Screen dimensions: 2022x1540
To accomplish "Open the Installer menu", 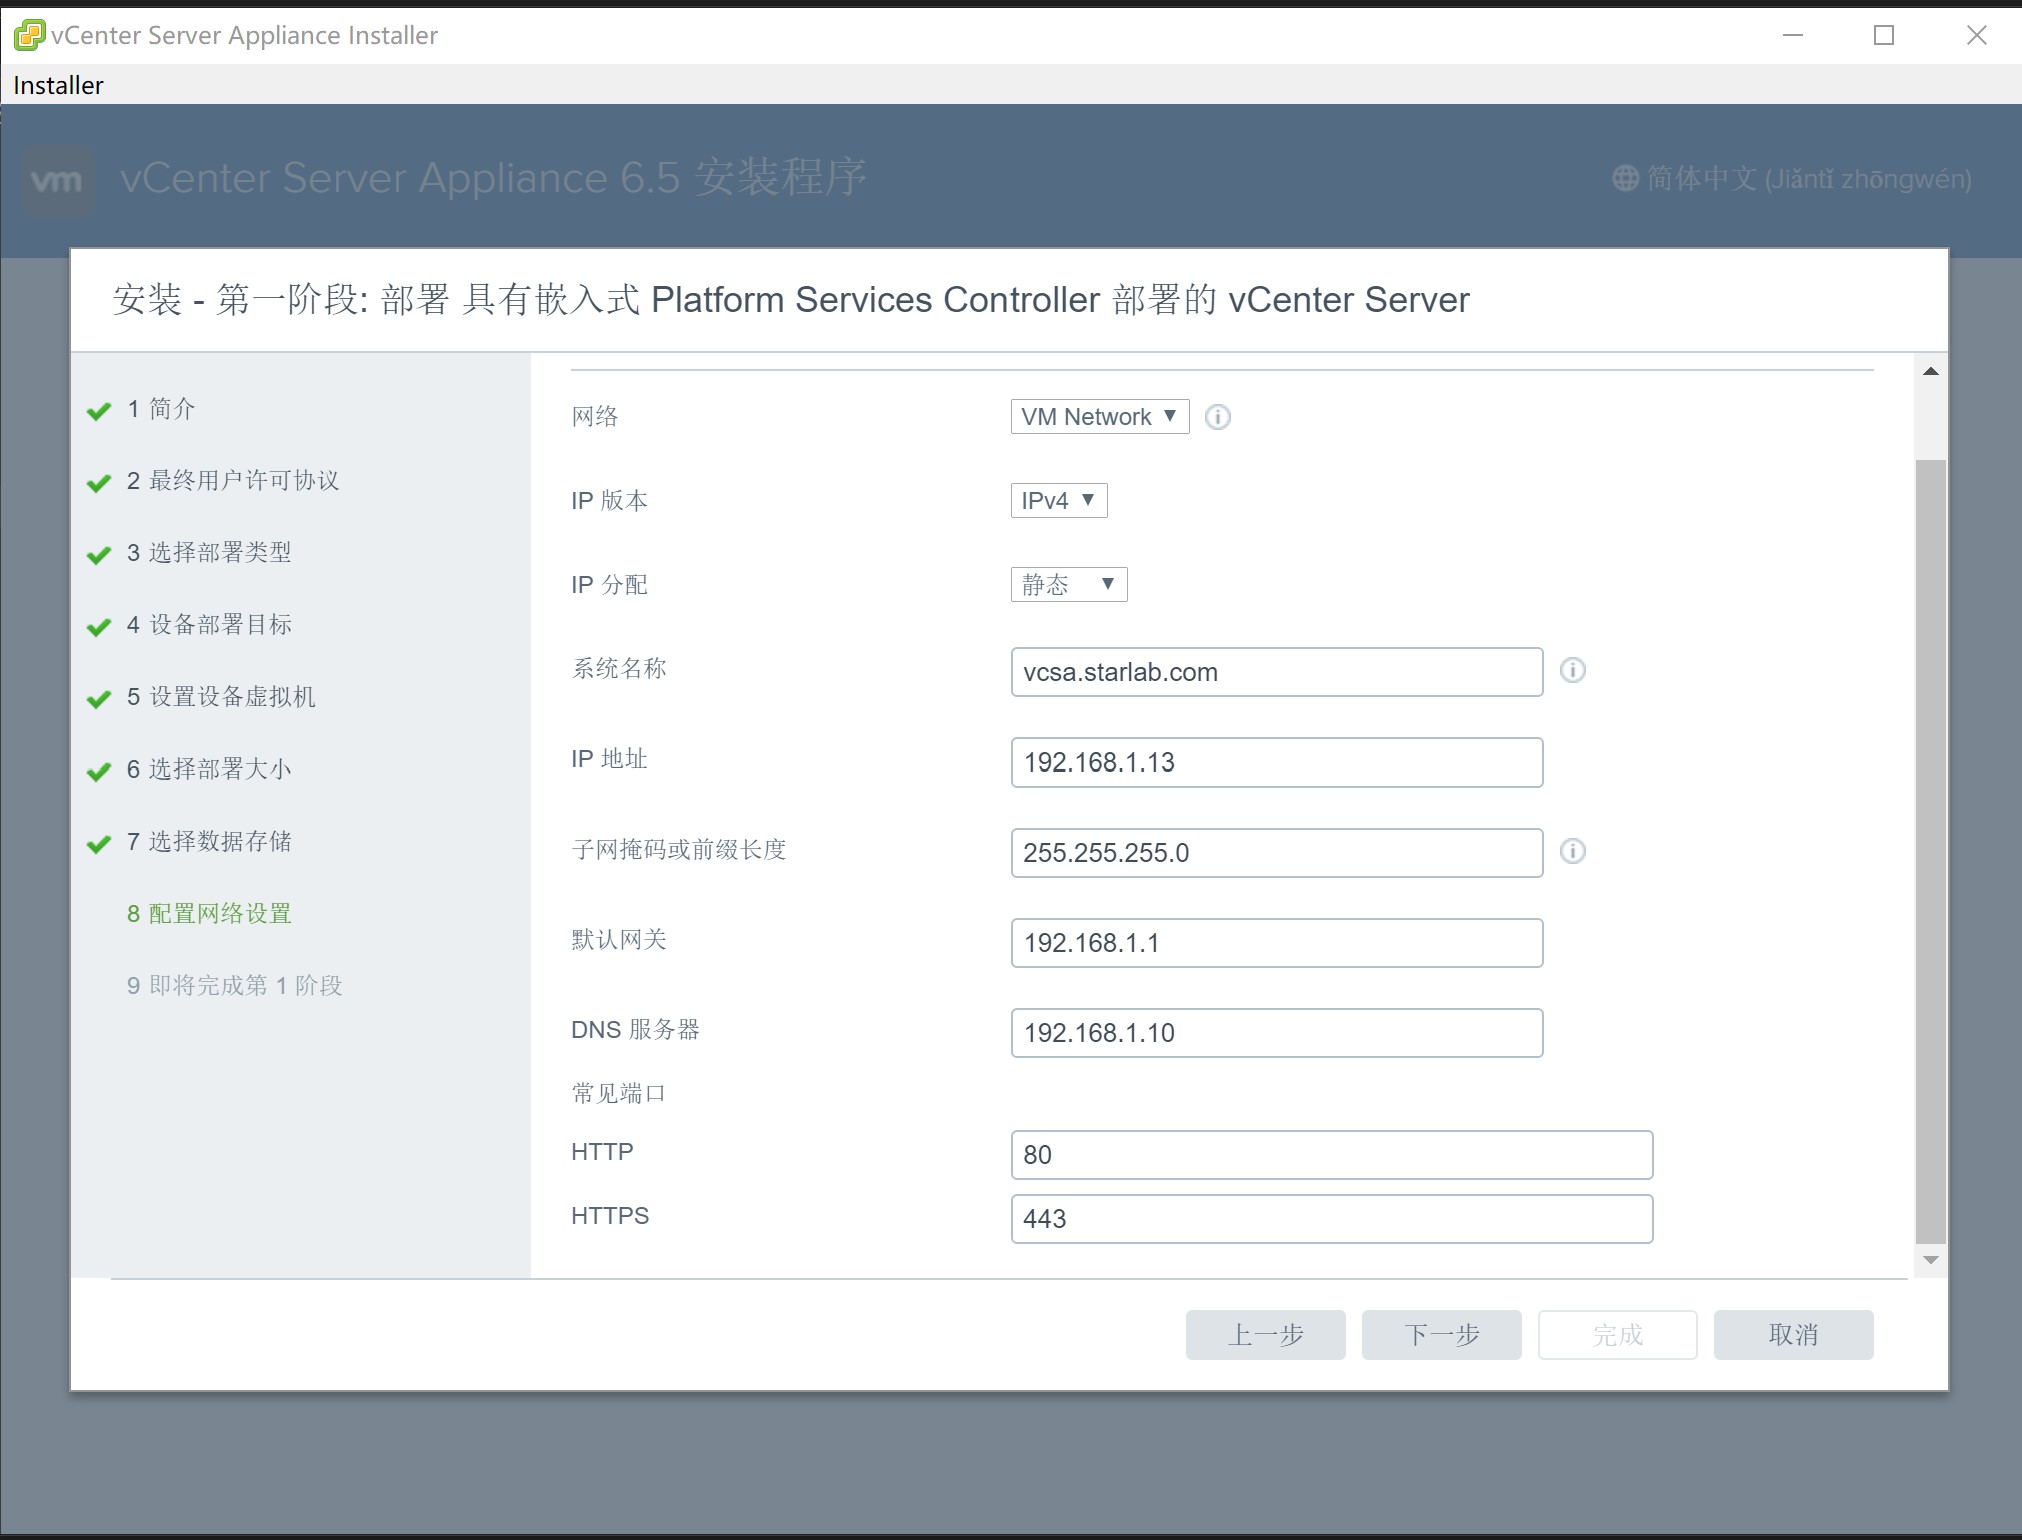I will 58,86.
